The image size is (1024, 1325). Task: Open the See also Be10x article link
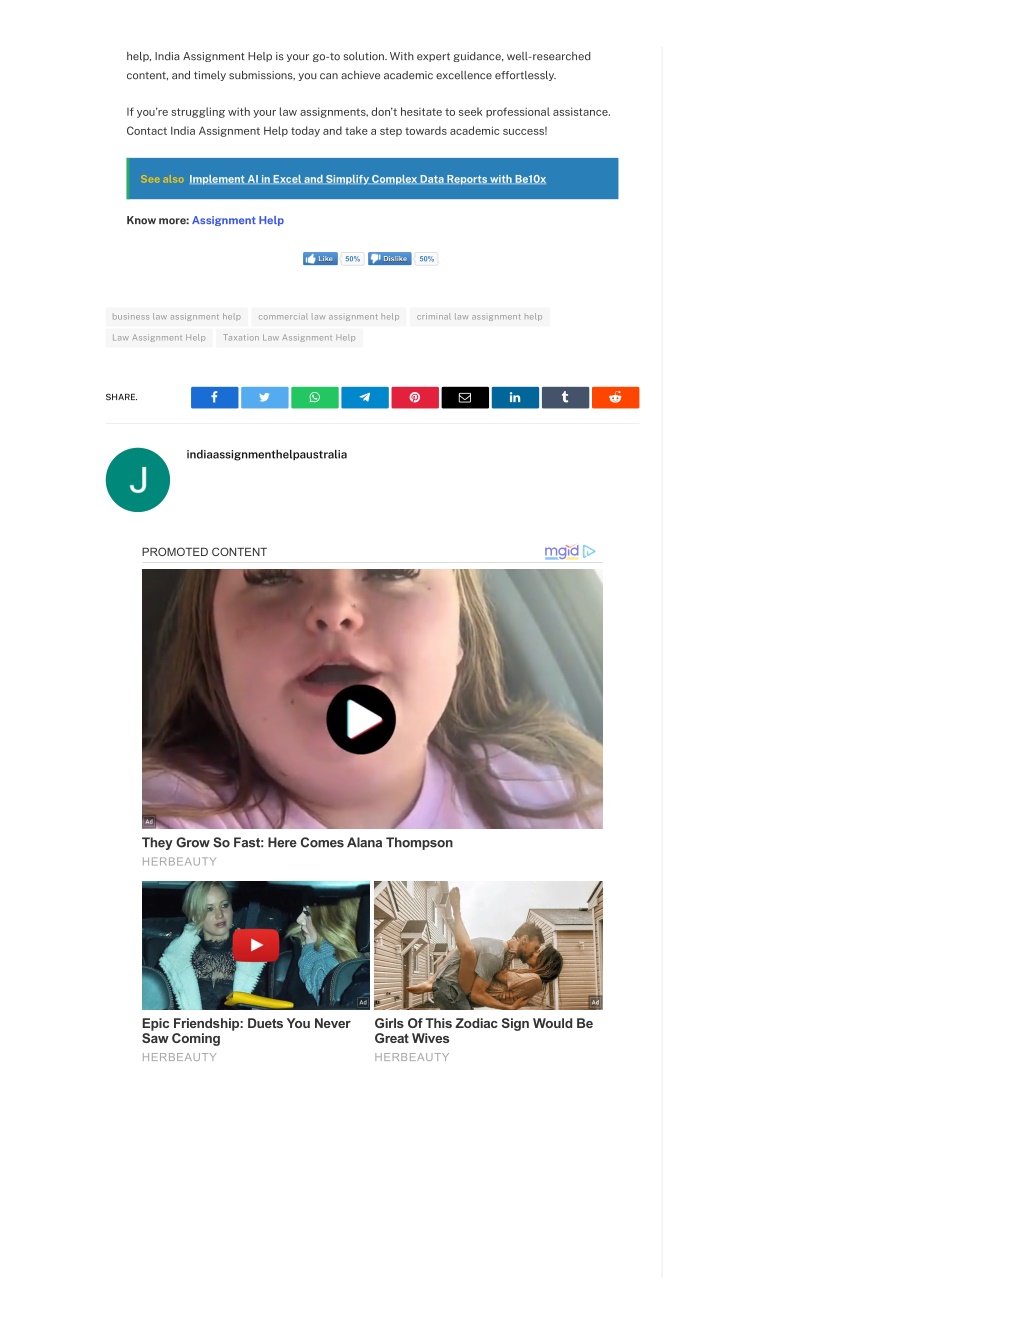click(367, 180)
